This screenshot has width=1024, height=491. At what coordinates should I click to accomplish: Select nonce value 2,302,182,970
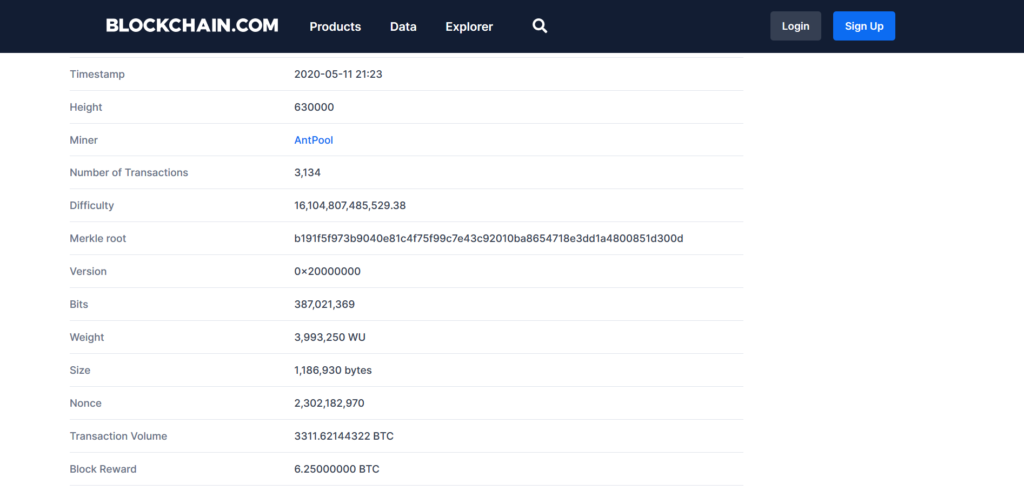pyautogui.click(x=329, y=404)
